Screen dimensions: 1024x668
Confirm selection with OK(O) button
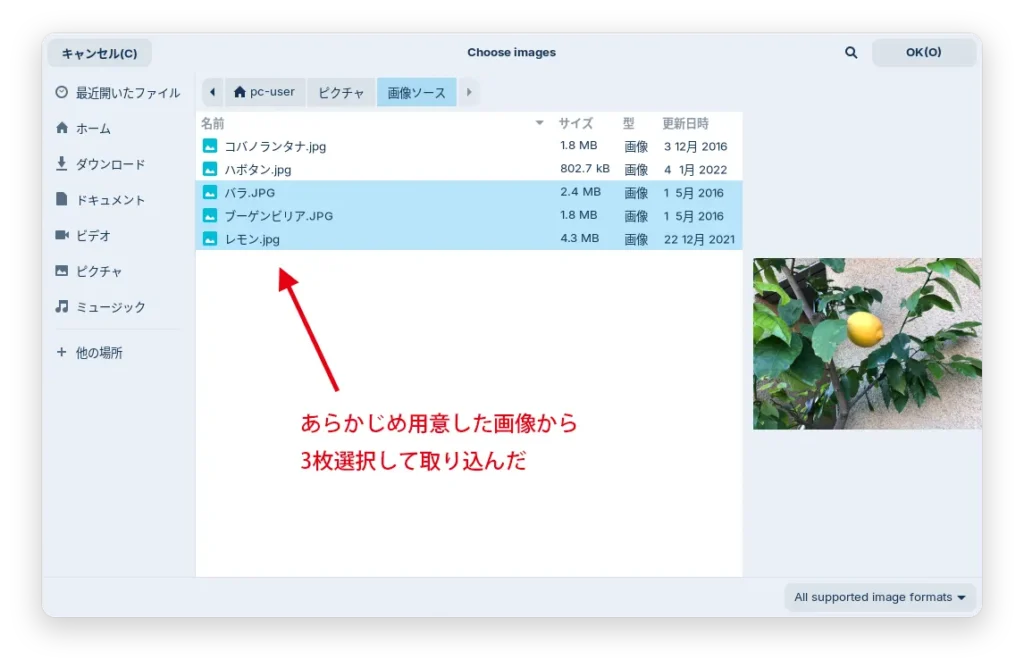(x=923, y=53)
